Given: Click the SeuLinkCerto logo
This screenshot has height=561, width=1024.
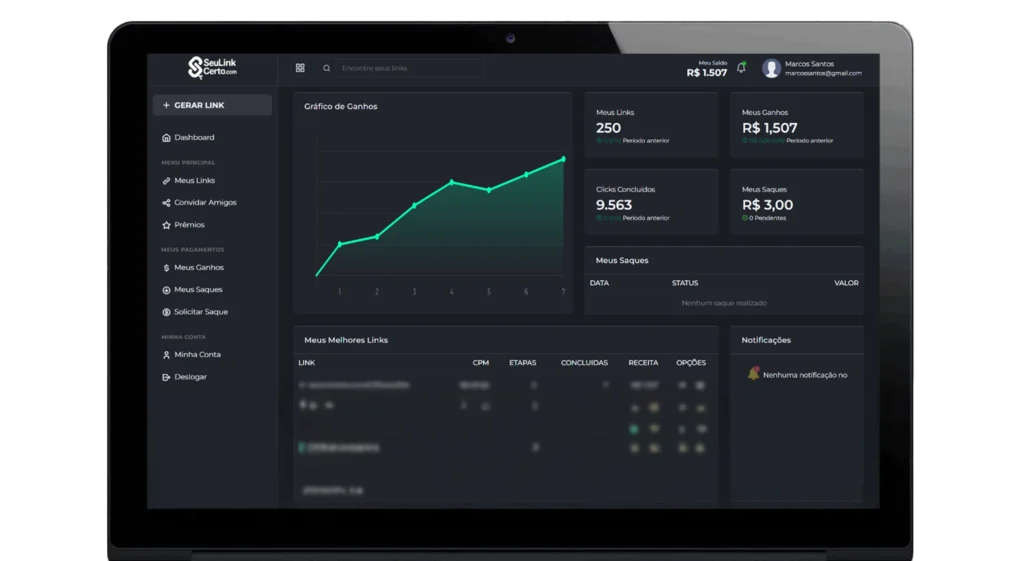Looking at the screenshot, I should (212, 68).
